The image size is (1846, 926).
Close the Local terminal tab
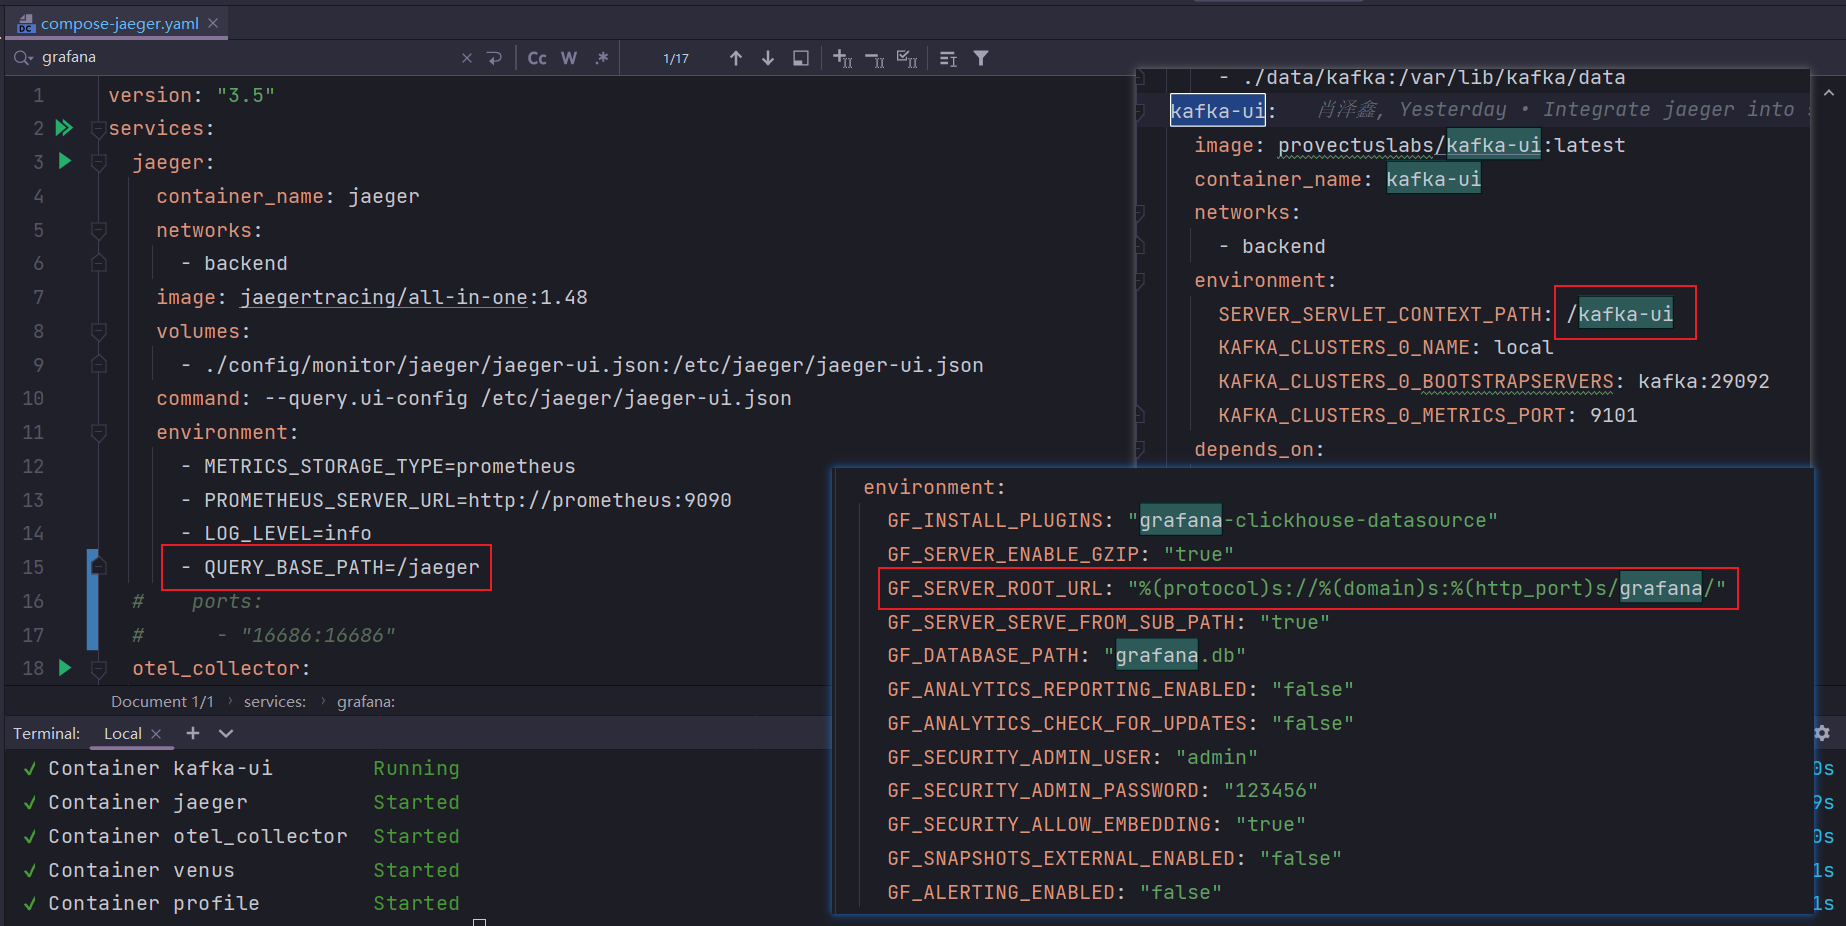point(156,733)
